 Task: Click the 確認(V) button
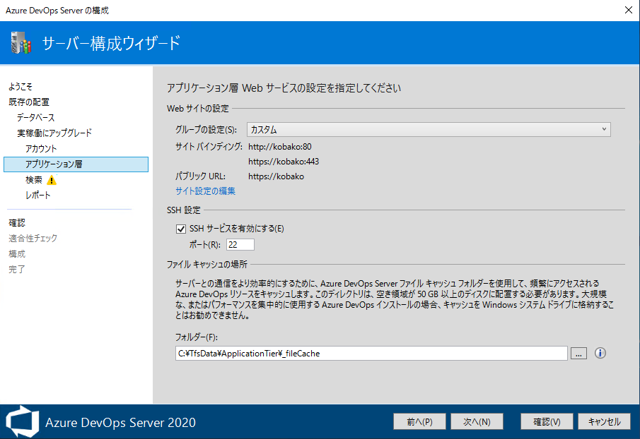point(547,421)
